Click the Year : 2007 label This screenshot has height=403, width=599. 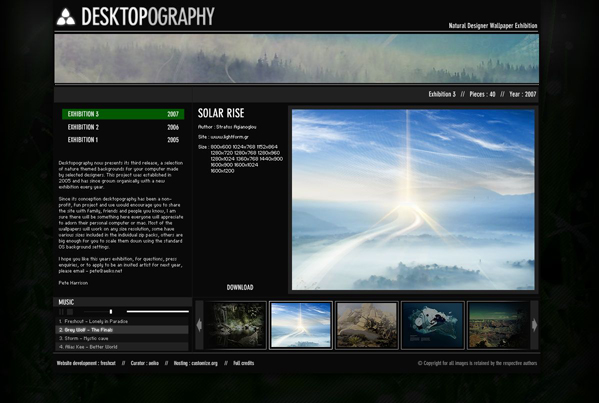pyautogui.click(x=523, y=94)
